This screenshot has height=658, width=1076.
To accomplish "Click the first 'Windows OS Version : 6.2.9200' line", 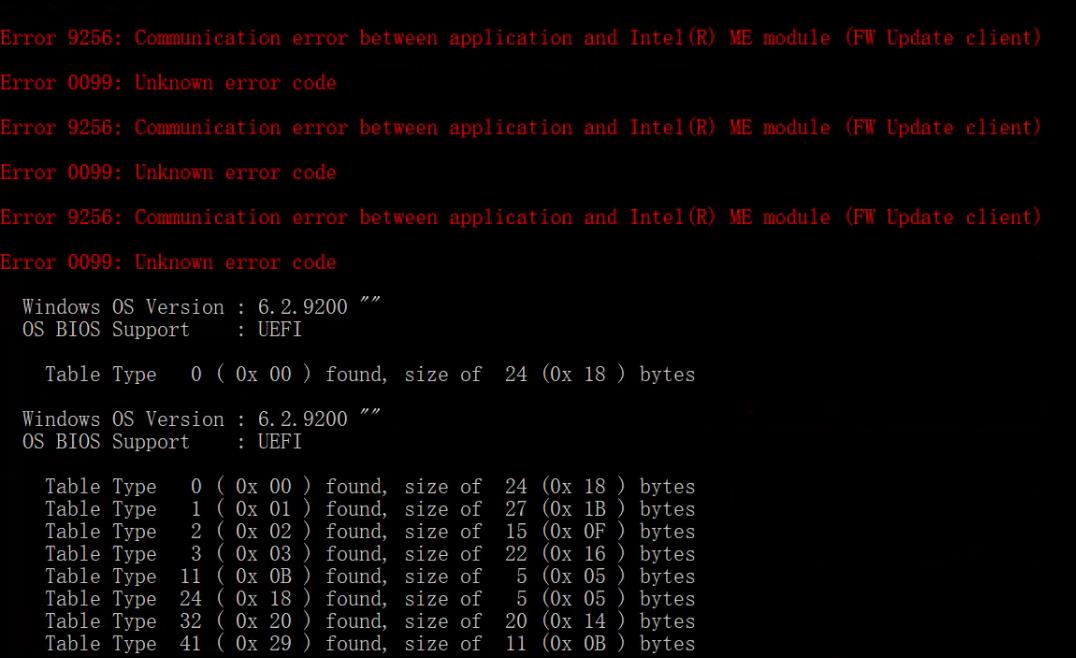I will pyautogui.click(x=201, y=307).
